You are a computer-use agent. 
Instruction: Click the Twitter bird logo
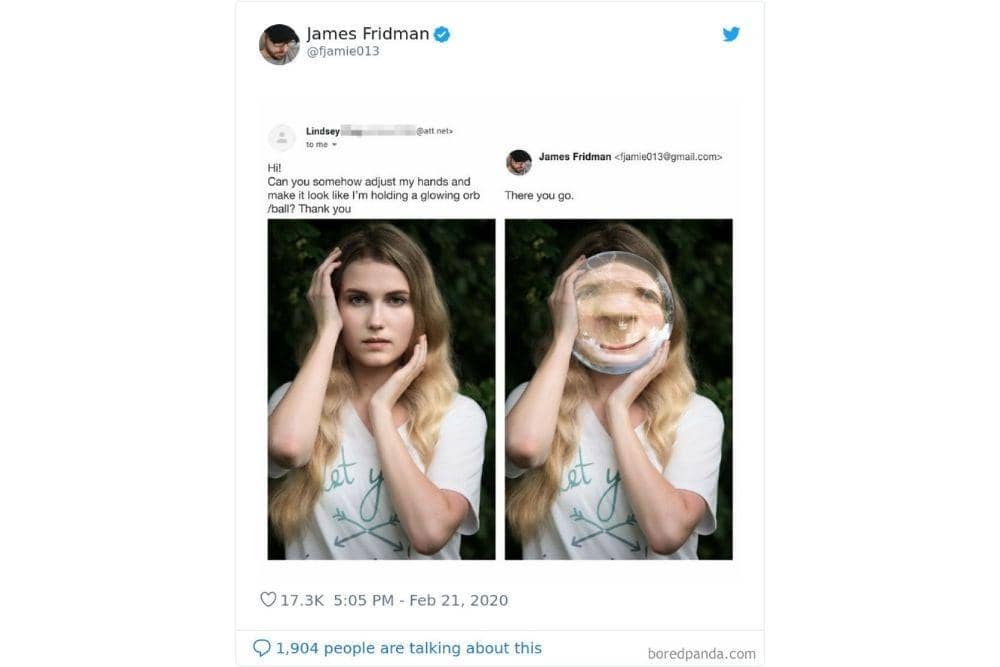731,34
